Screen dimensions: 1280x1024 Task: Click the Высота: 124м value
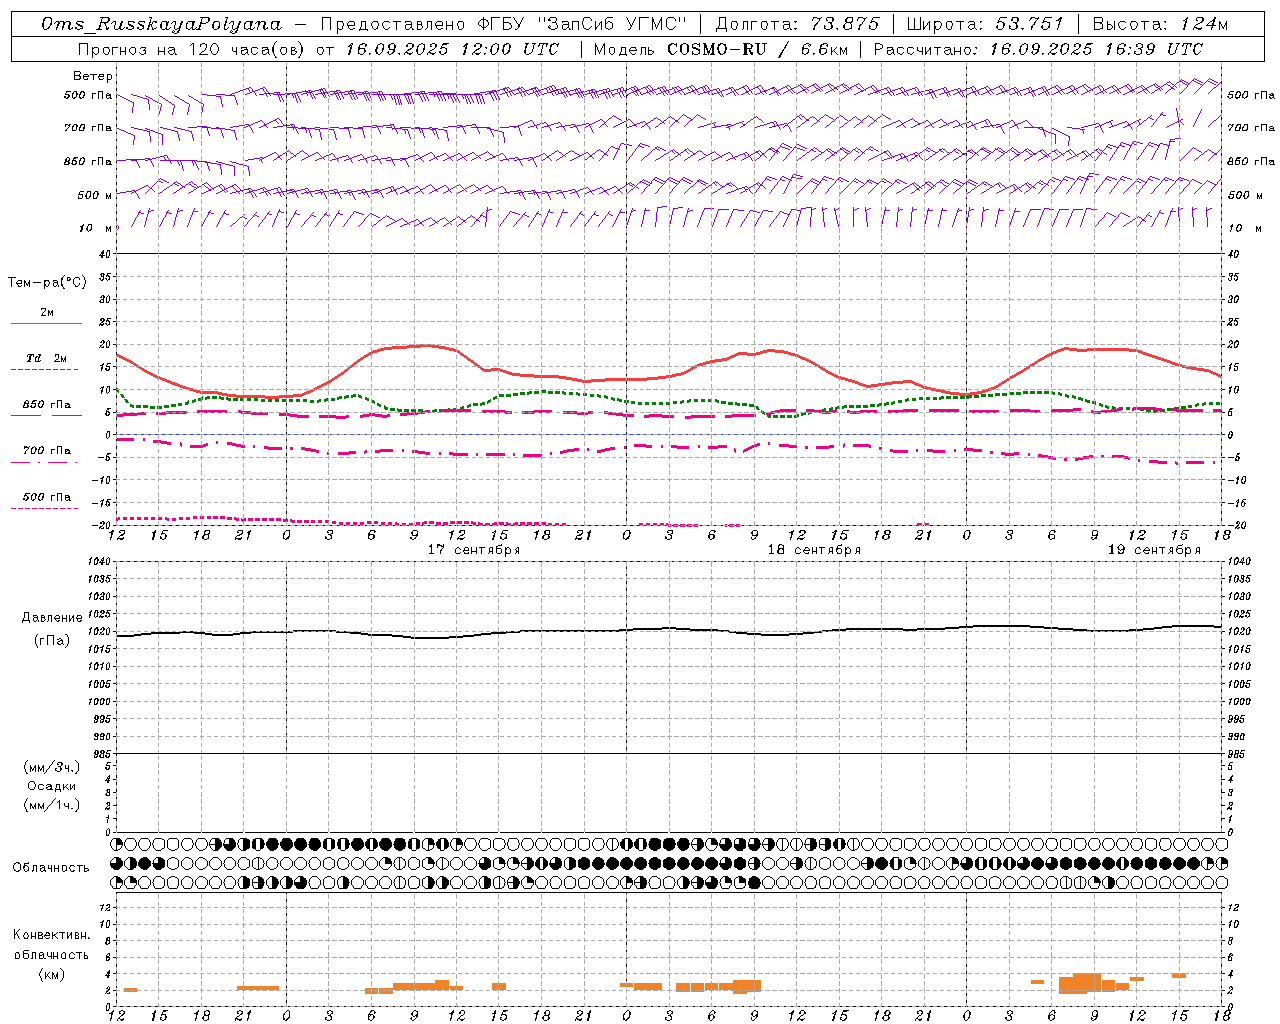click(x=1160, y=24)
